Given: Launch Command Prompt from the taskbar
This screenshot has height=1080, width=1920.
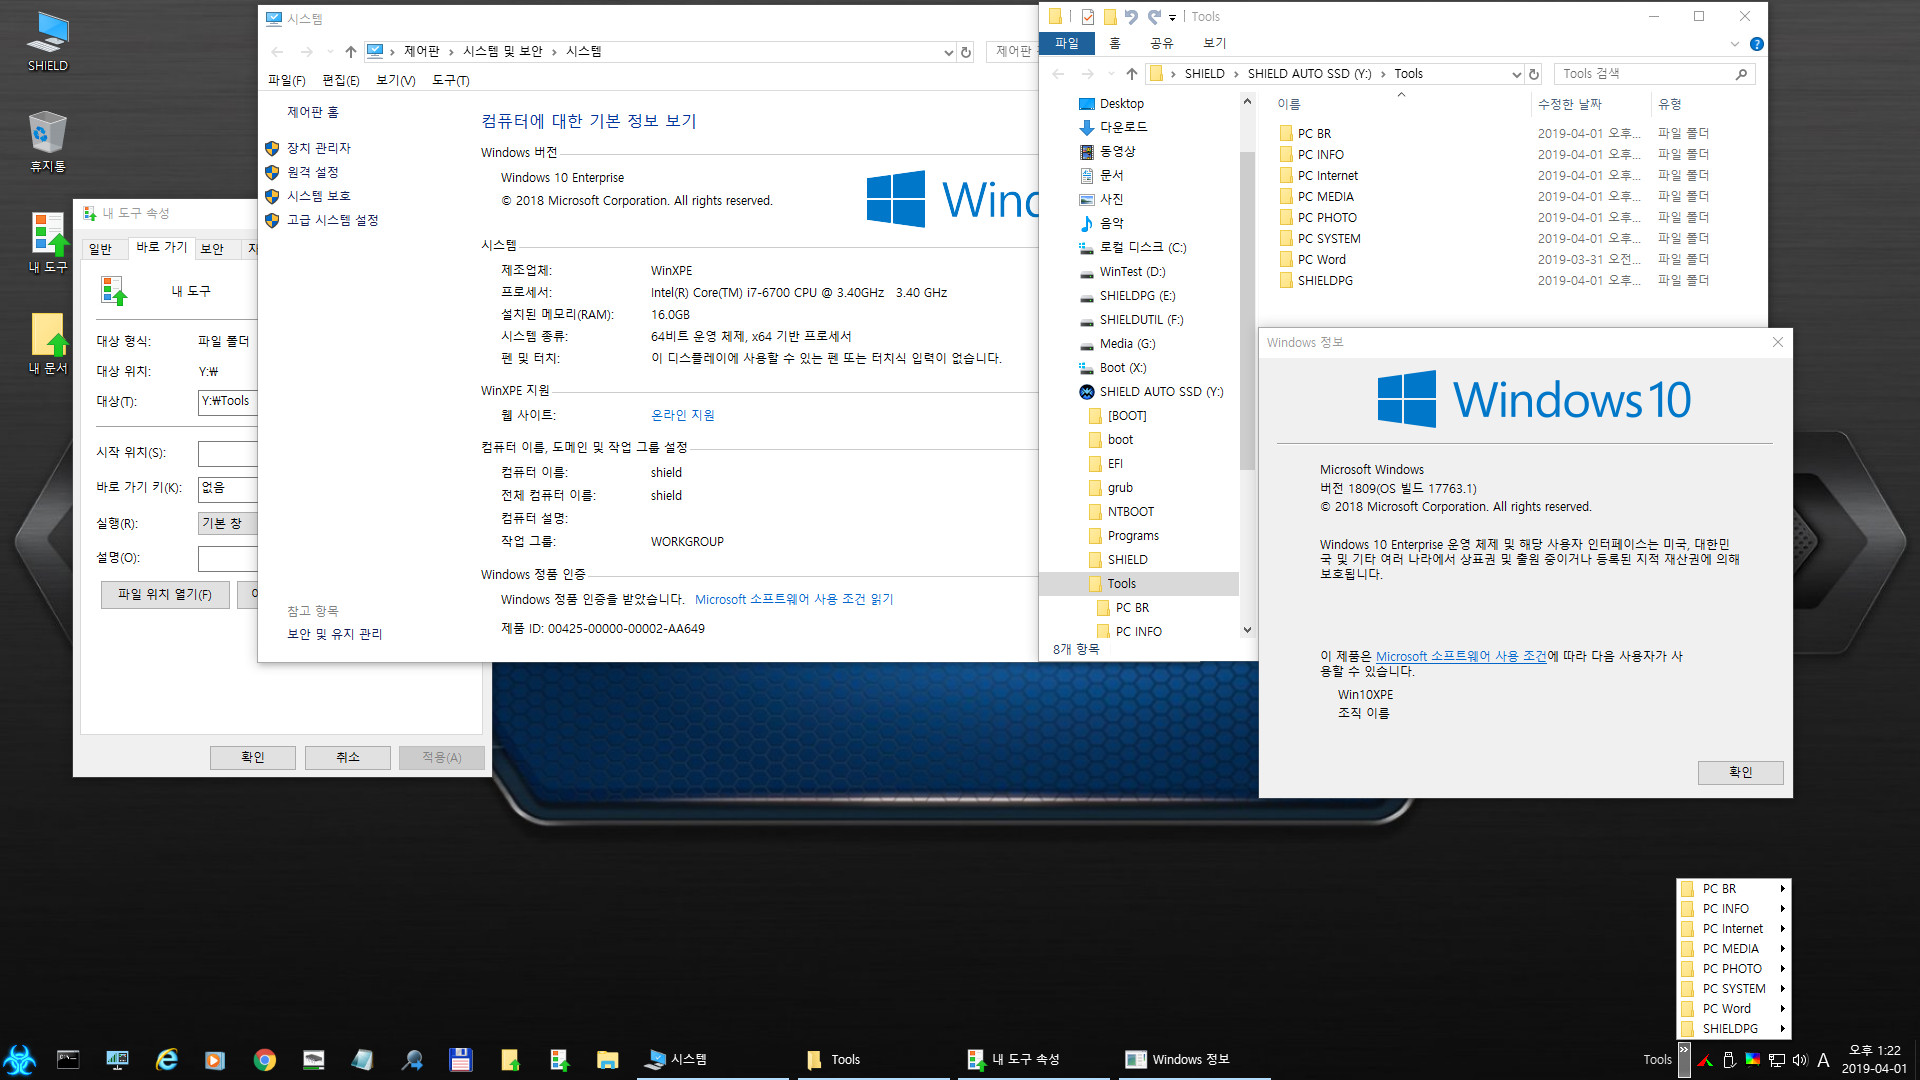Looking at the screenshot, I should point(68,1059).
